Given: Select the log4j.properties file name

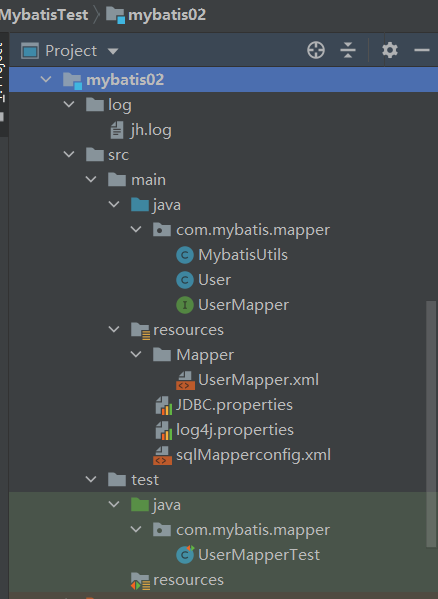Looking at the screenshot, I should click(x=235, y=430).
